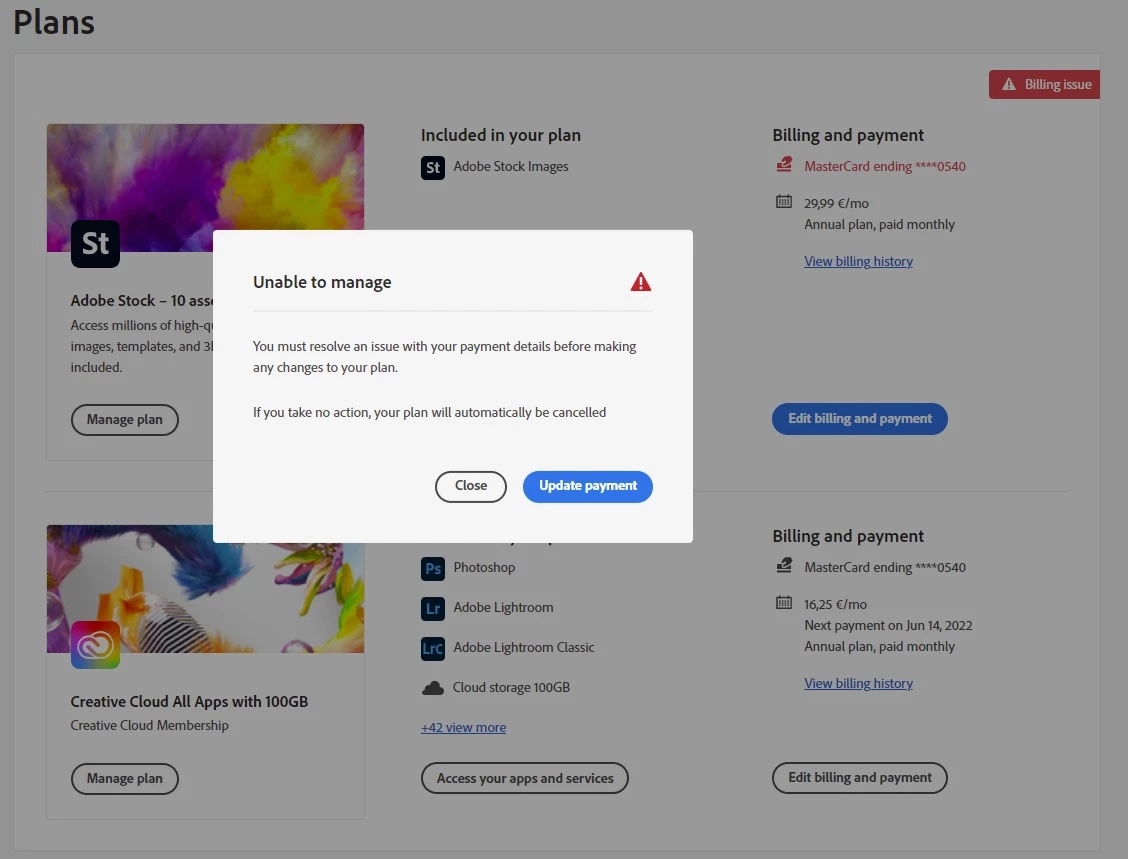Click the 29,99 €/mo price text
The image size is (1128, 859).
(x=836, y=204)
